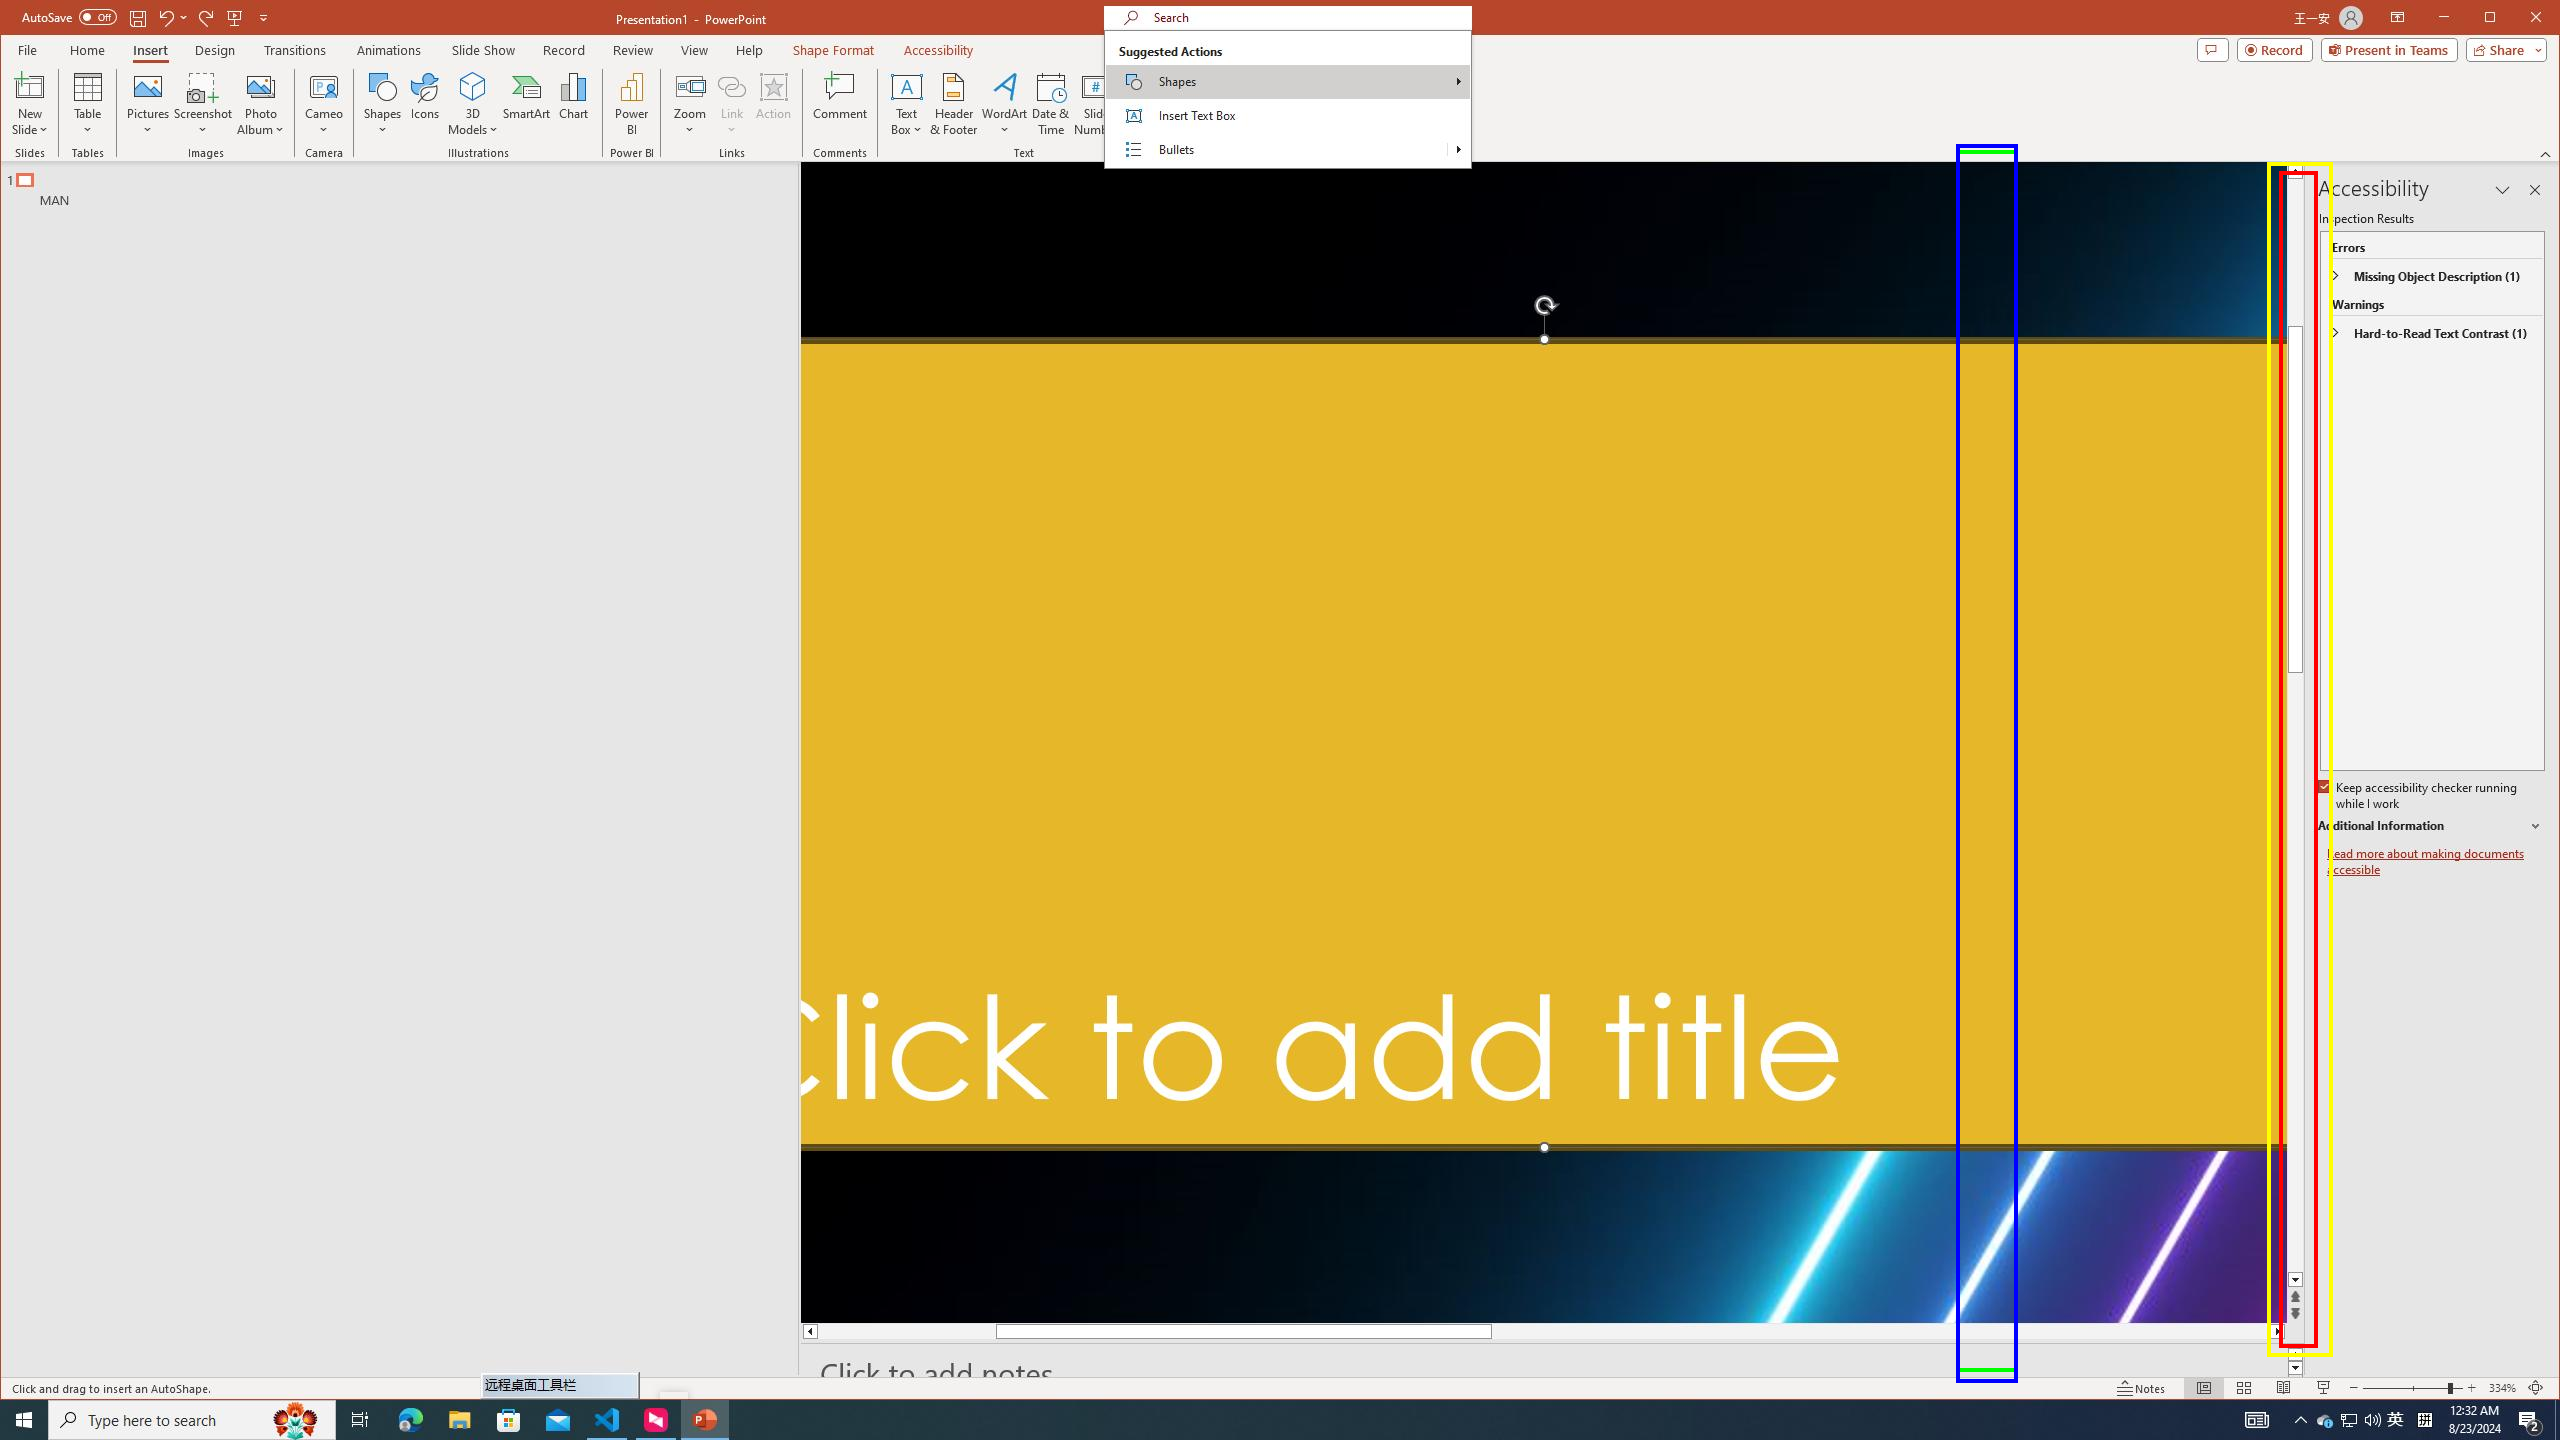Viewport: 2560px width, 1440px height.
Task: Insert Icons from the ribbon
Action: point(425,97)
